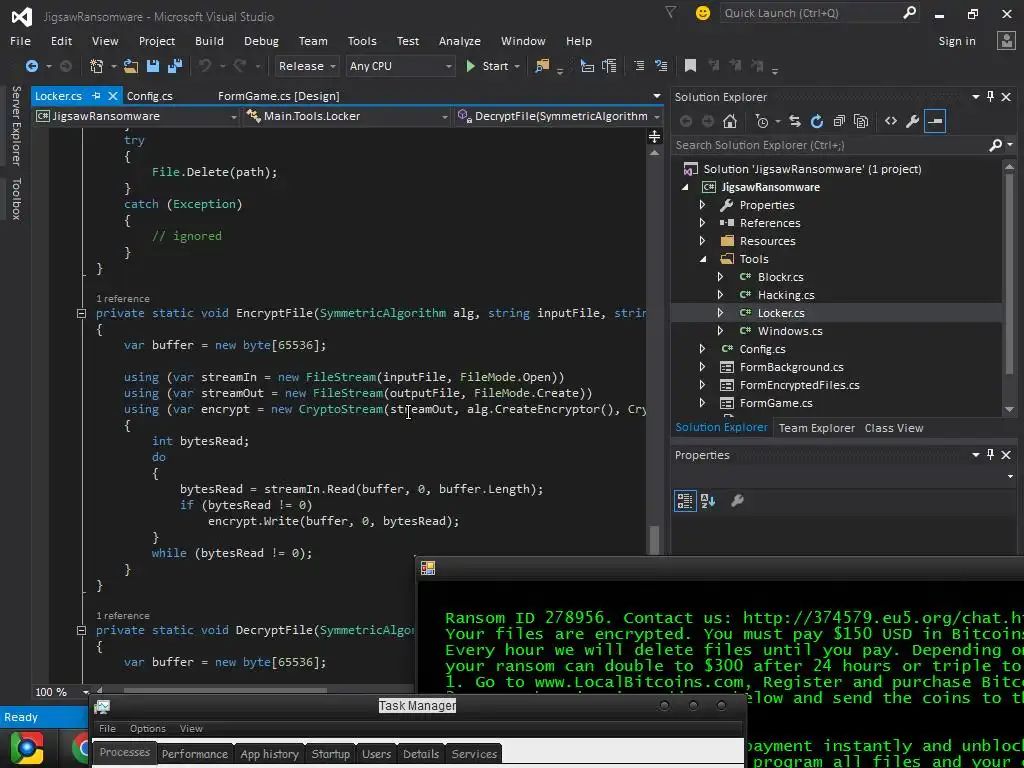Open a file with the folder icon
The image size is (1024, 768).
(131, 66)
